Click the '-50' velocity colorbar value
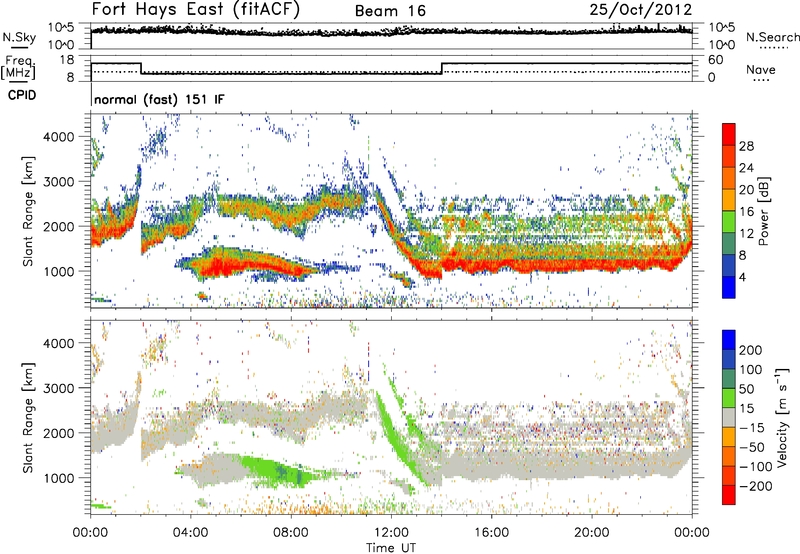Viewport: 800px width, 554px height. pos(752,447)
